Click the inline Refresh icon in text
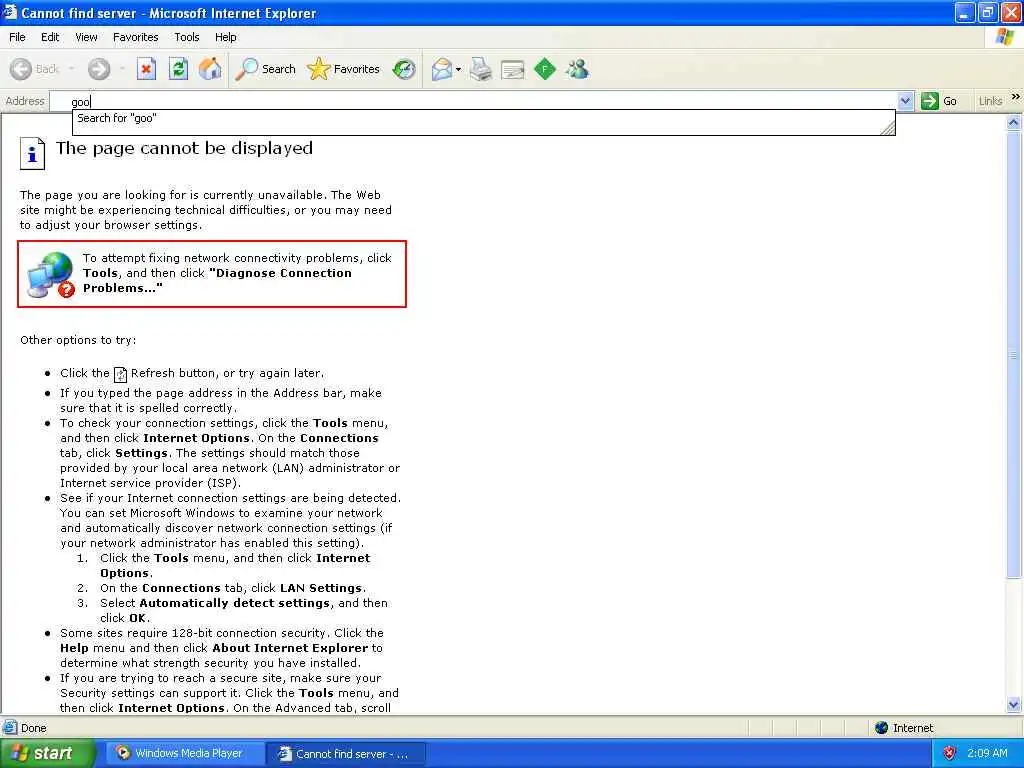This screenshot has width=1024, height=768. 120,374
